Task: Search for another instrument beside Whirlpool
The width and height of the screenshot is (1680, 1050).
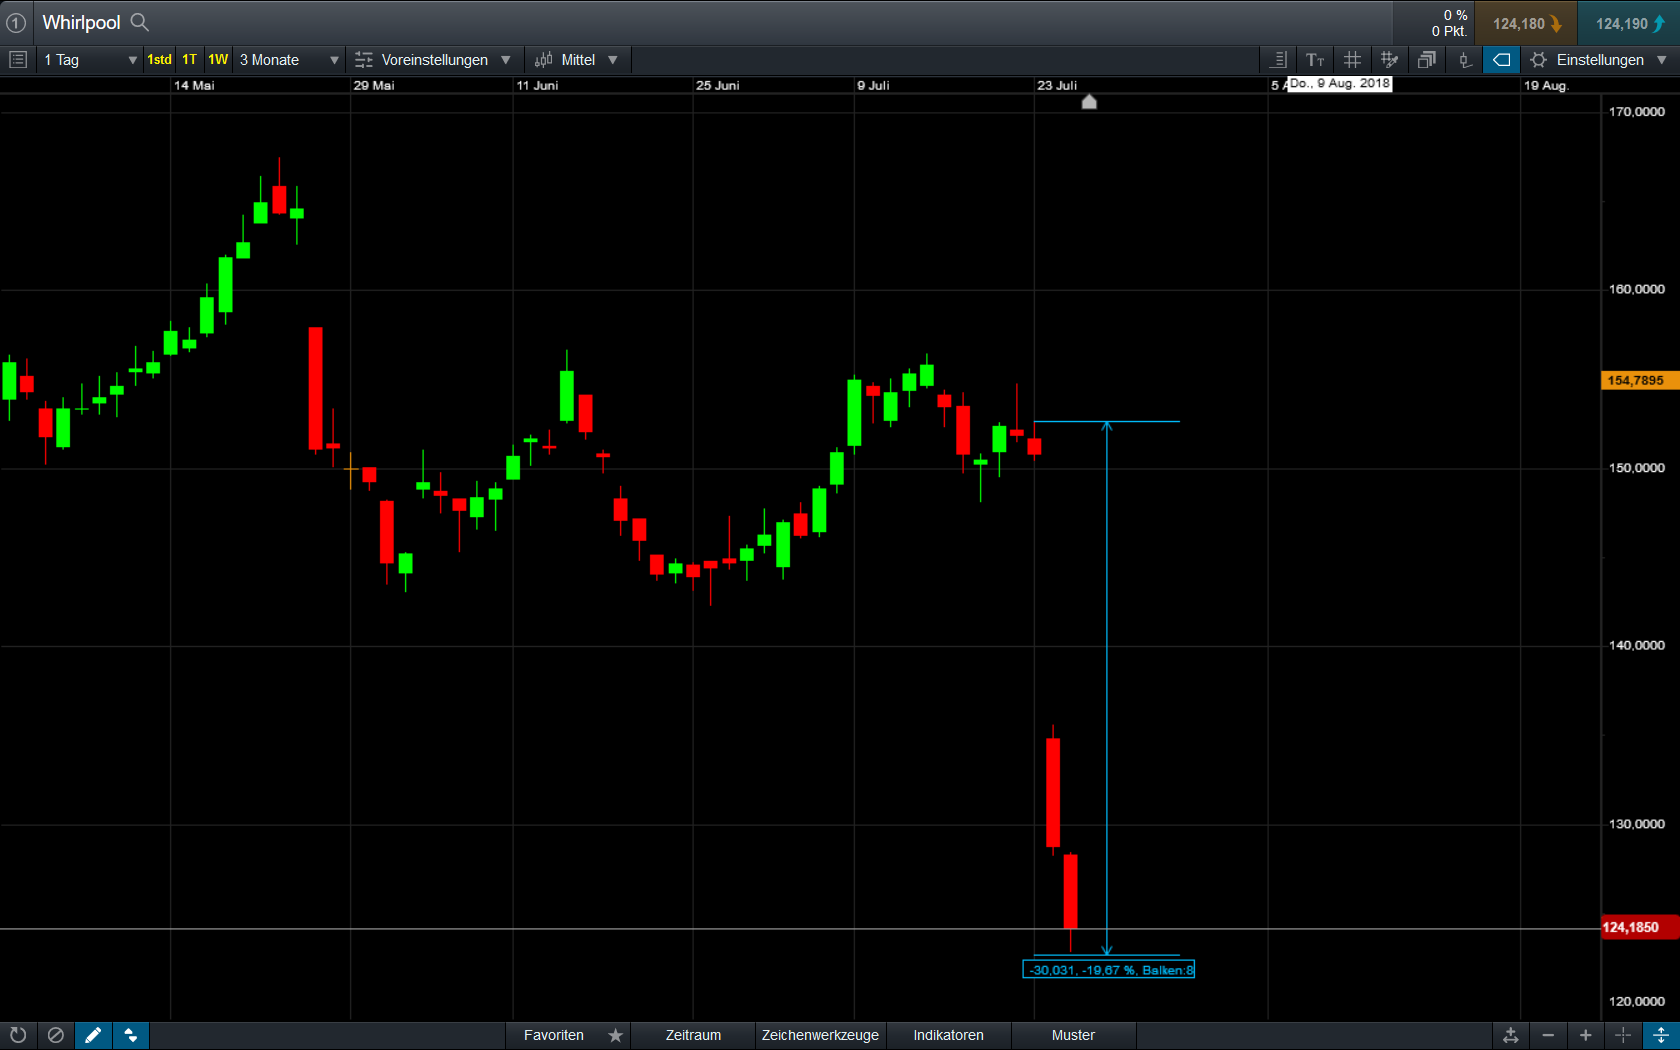Action: tap(140, 22)
